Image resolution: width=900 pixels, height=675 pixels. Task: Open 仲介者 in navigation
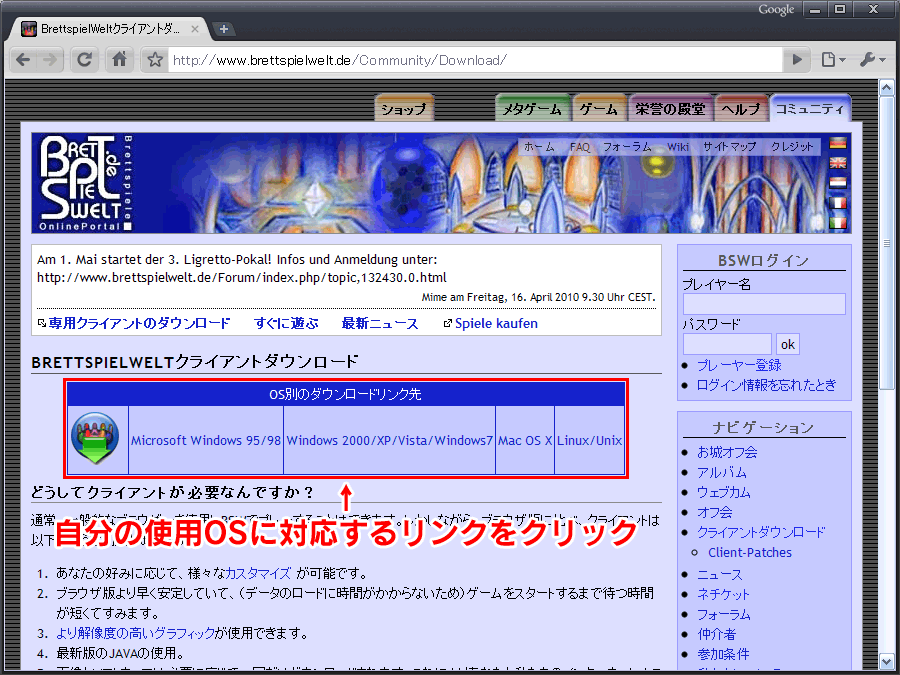point(716,634)
